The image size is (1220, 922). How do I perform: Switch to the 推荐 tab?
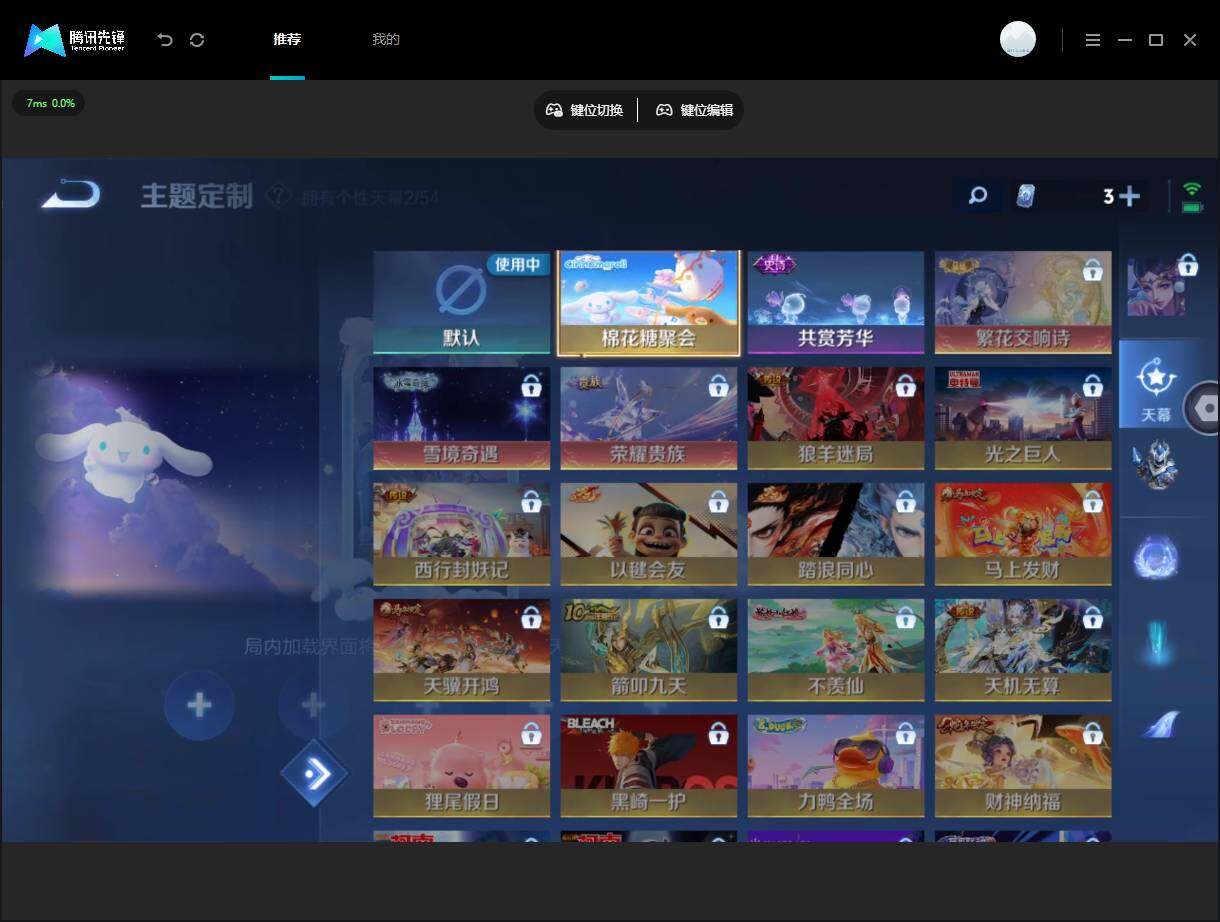tap(287, 39)
